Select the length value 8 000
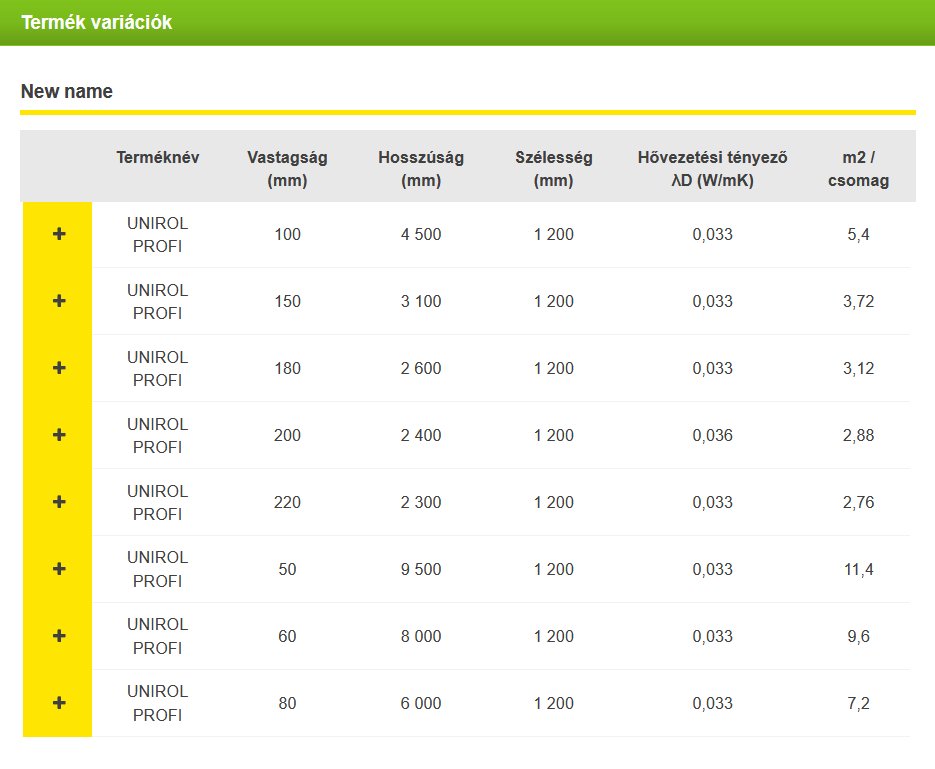Viewport: 935px width, 769px height. pyautogui.click(x=421, y=636)
